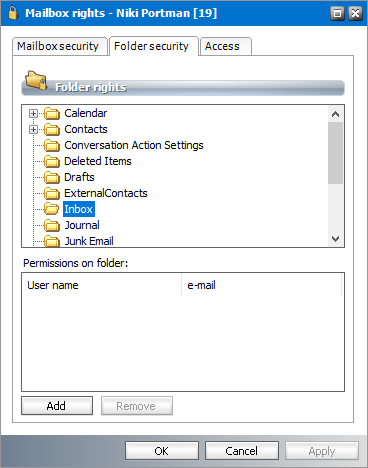This screenshot has height=468, width=368.
Task: Confirm the dialog with OK
Action: 162,451
